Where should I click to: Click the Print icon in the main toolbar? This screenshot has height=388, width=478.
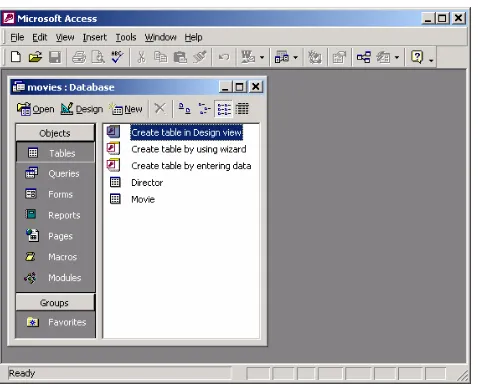[x=79, y=57]
